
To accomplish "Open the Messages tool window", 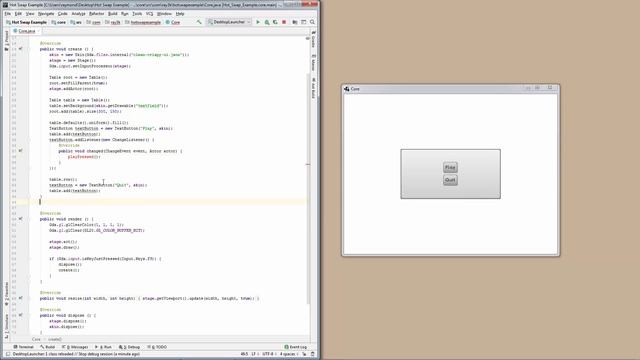I will click(x=75, y=347).
